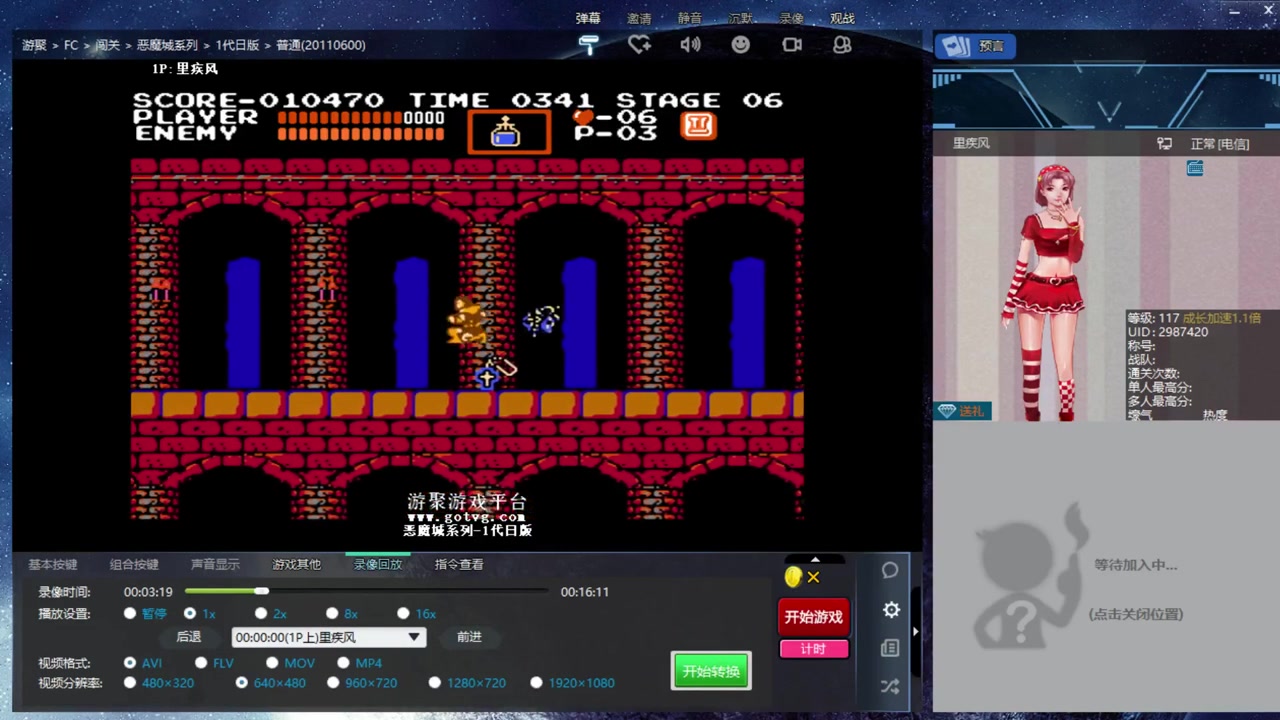The image size is (1280, 720).
Task: Click the 观战 spectator icon
Action: (x=842, y=45)
